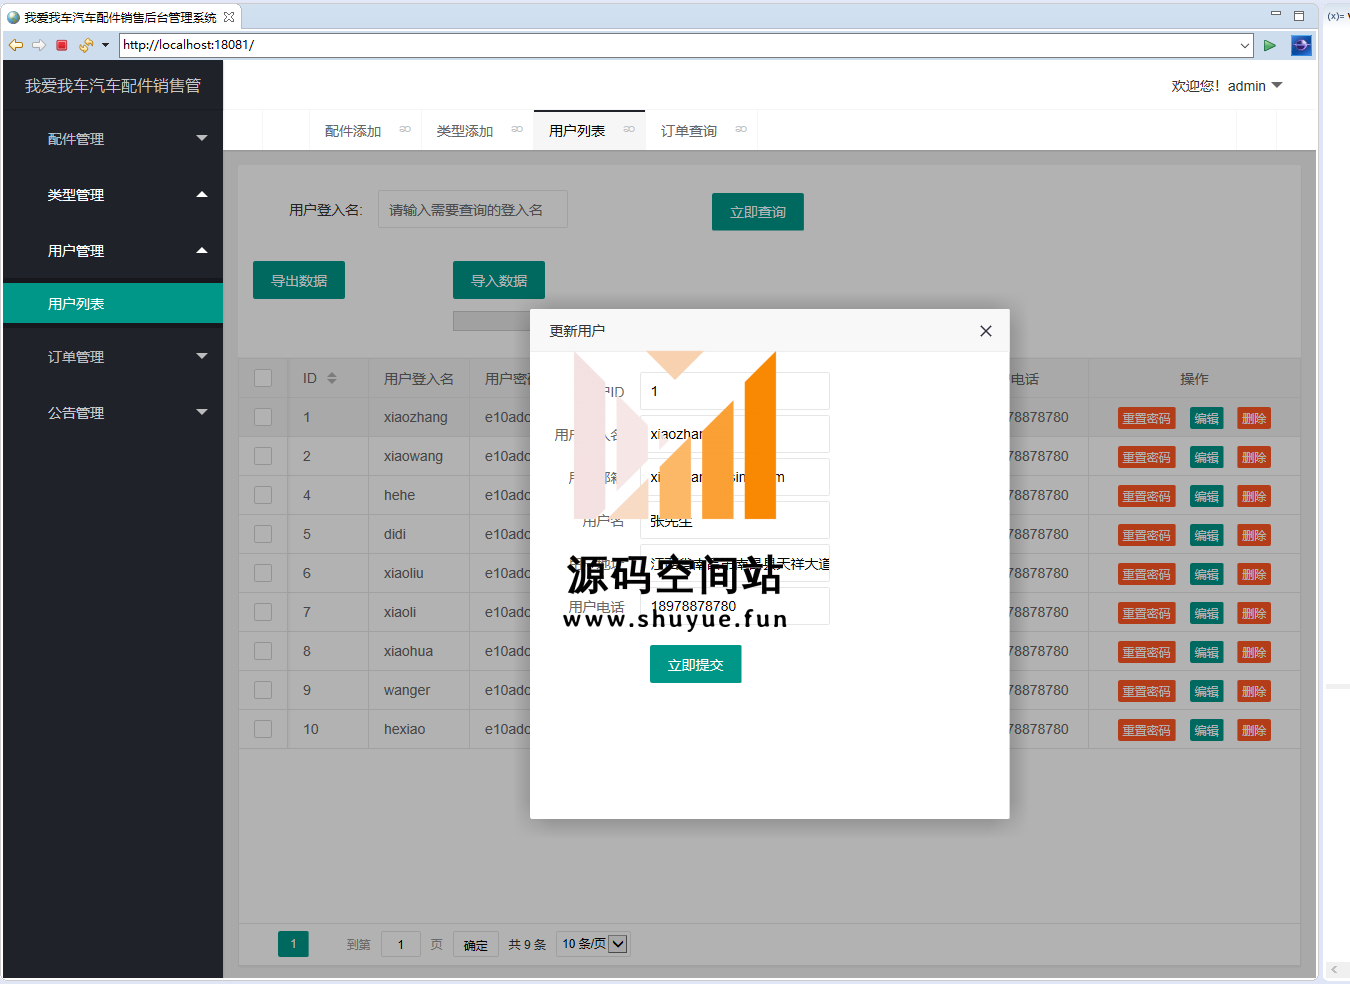Check the row for didi

tap(263, 534)
